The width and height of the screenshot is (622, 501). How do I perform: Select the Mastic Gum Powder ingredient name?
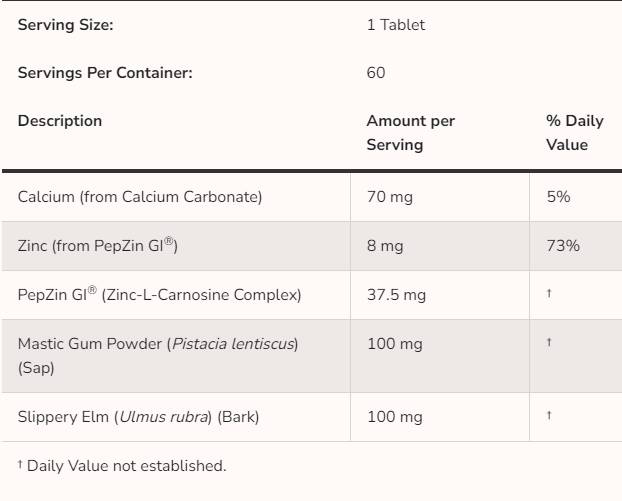(158, 355)
